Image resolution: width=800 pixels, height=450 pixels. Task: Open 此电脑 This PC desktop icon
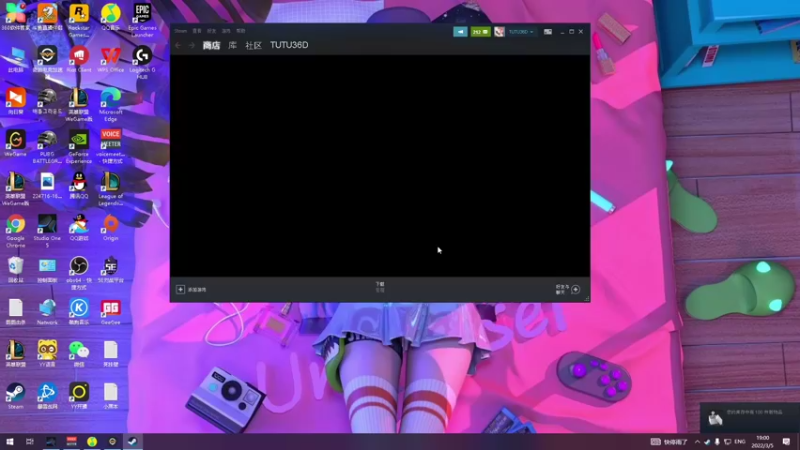[15, 59]
